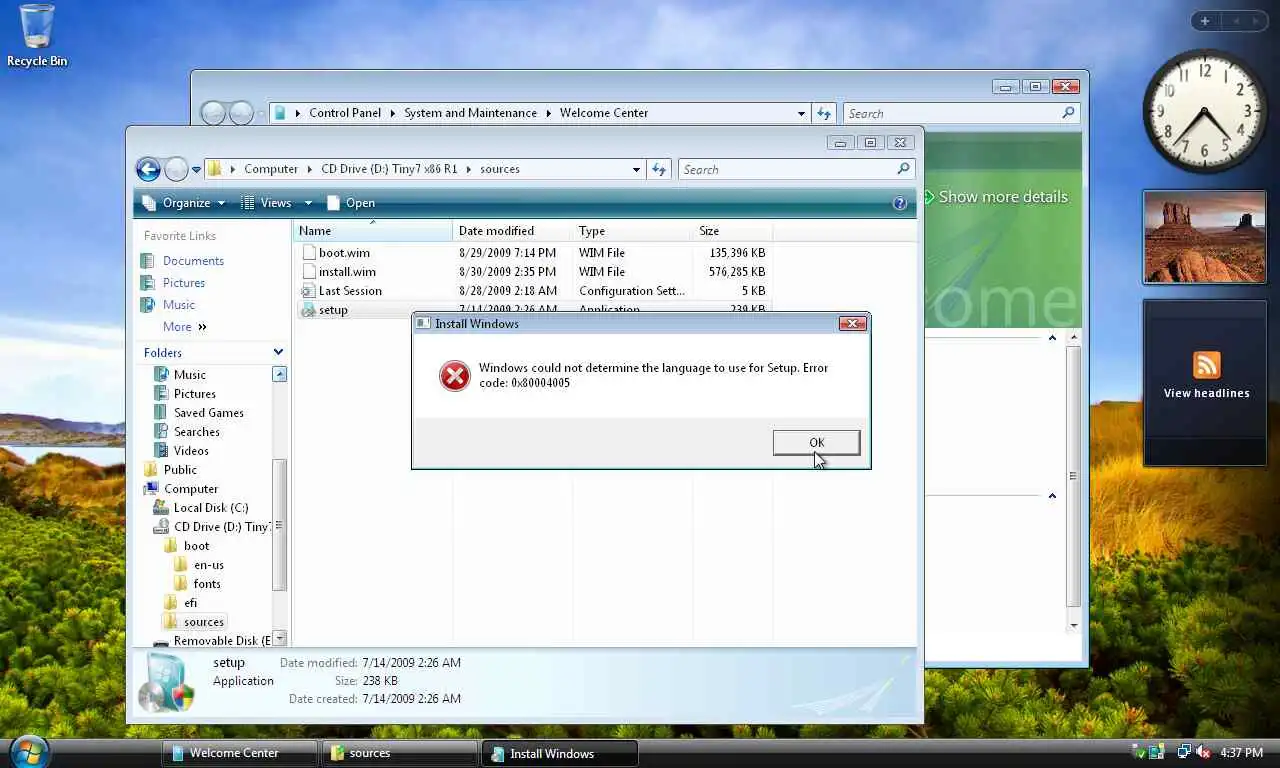Show More favorite links
Image resolution: width=1280 pixels, height=768 pixels.
click(184, 327)
